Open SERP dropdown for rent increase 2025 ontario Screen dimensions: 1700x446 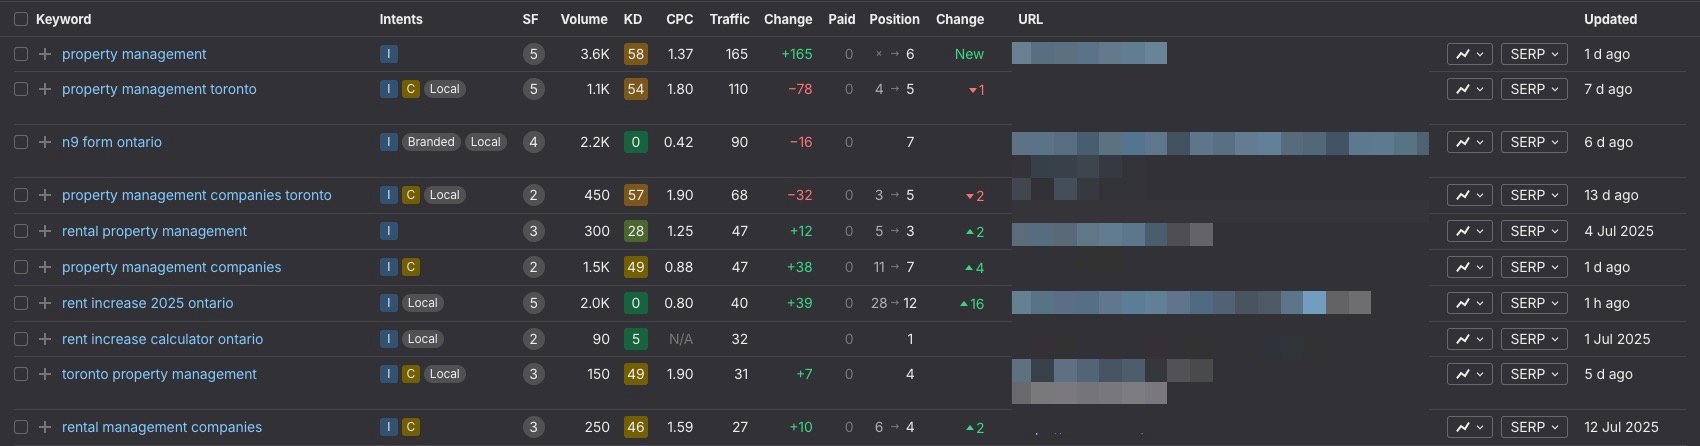[1534, 303]
